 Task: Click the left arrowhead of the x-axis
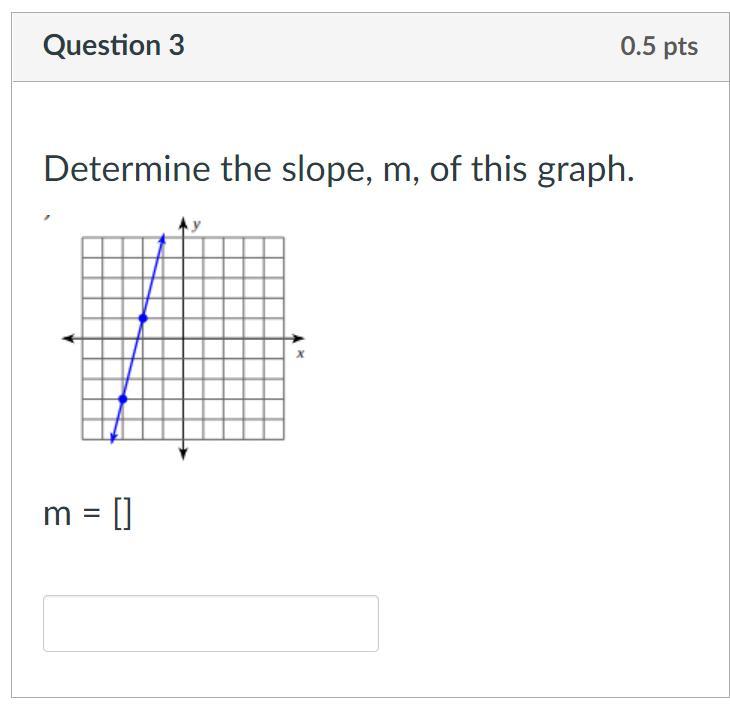68,338
